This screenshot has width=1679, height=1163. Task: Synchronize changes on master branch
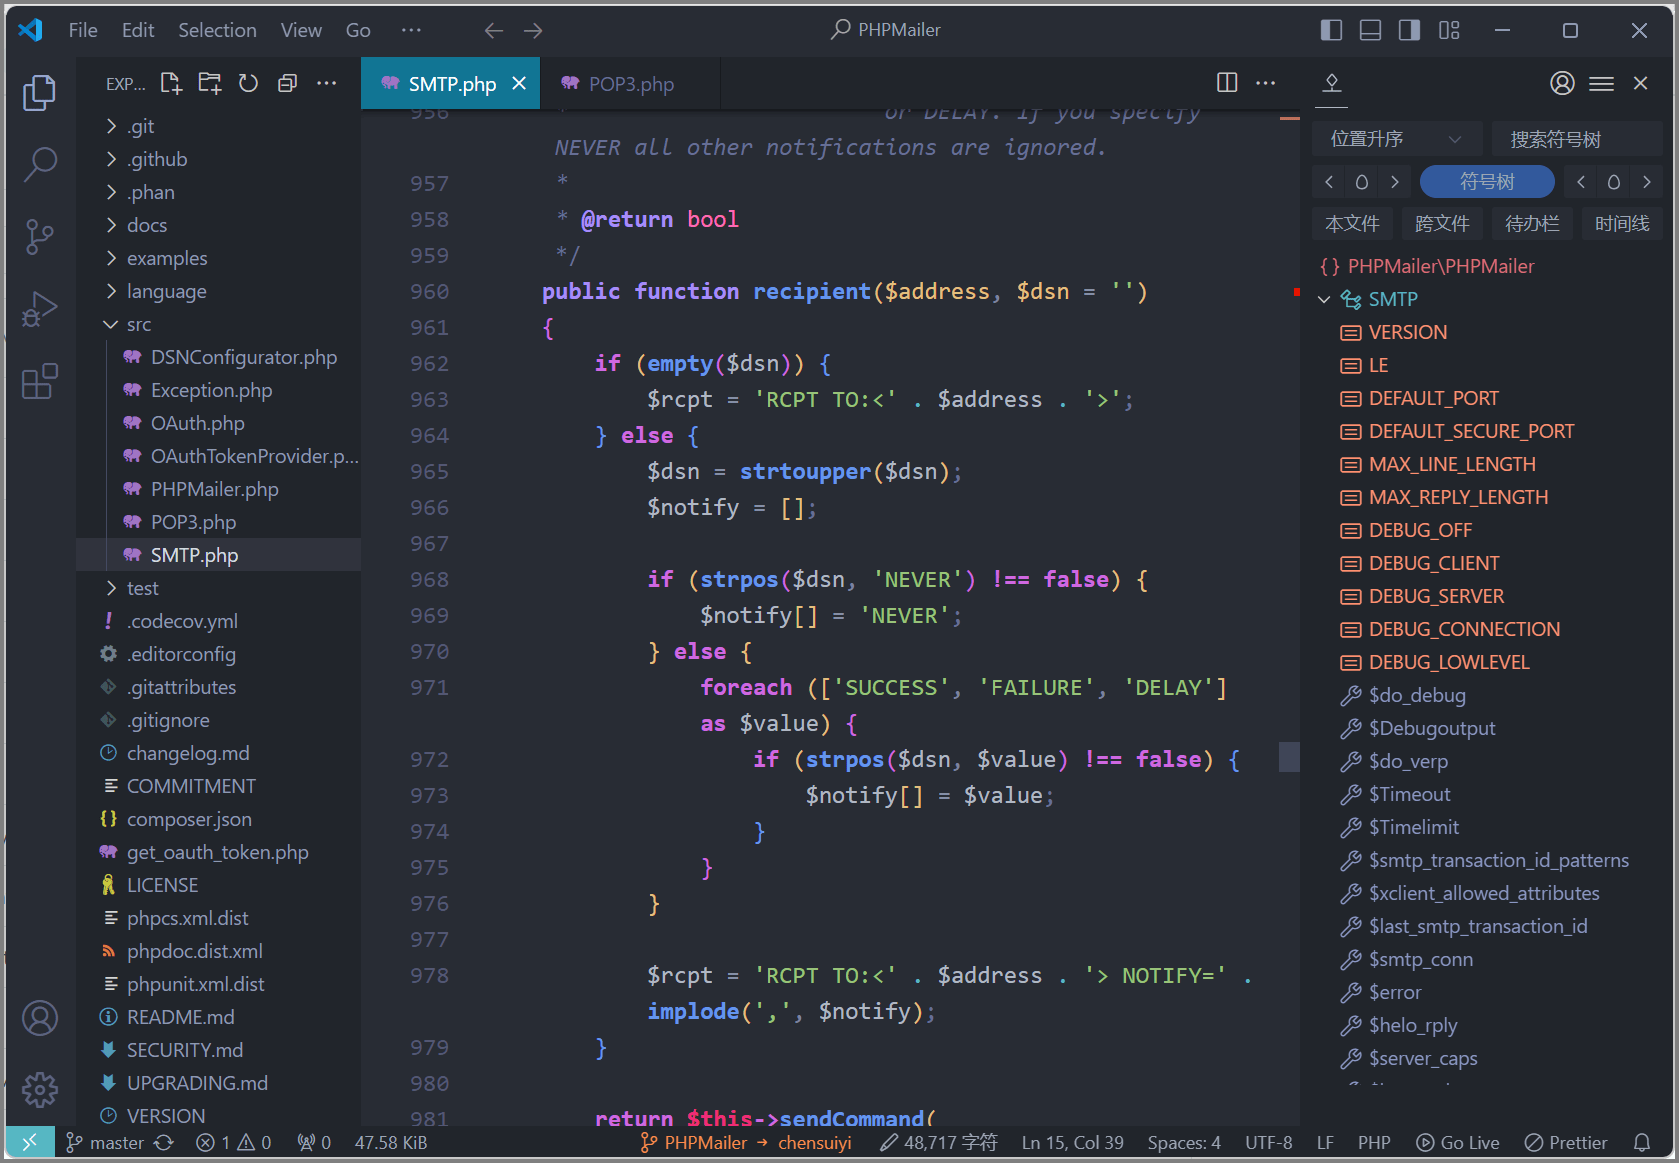point(164,1142)
